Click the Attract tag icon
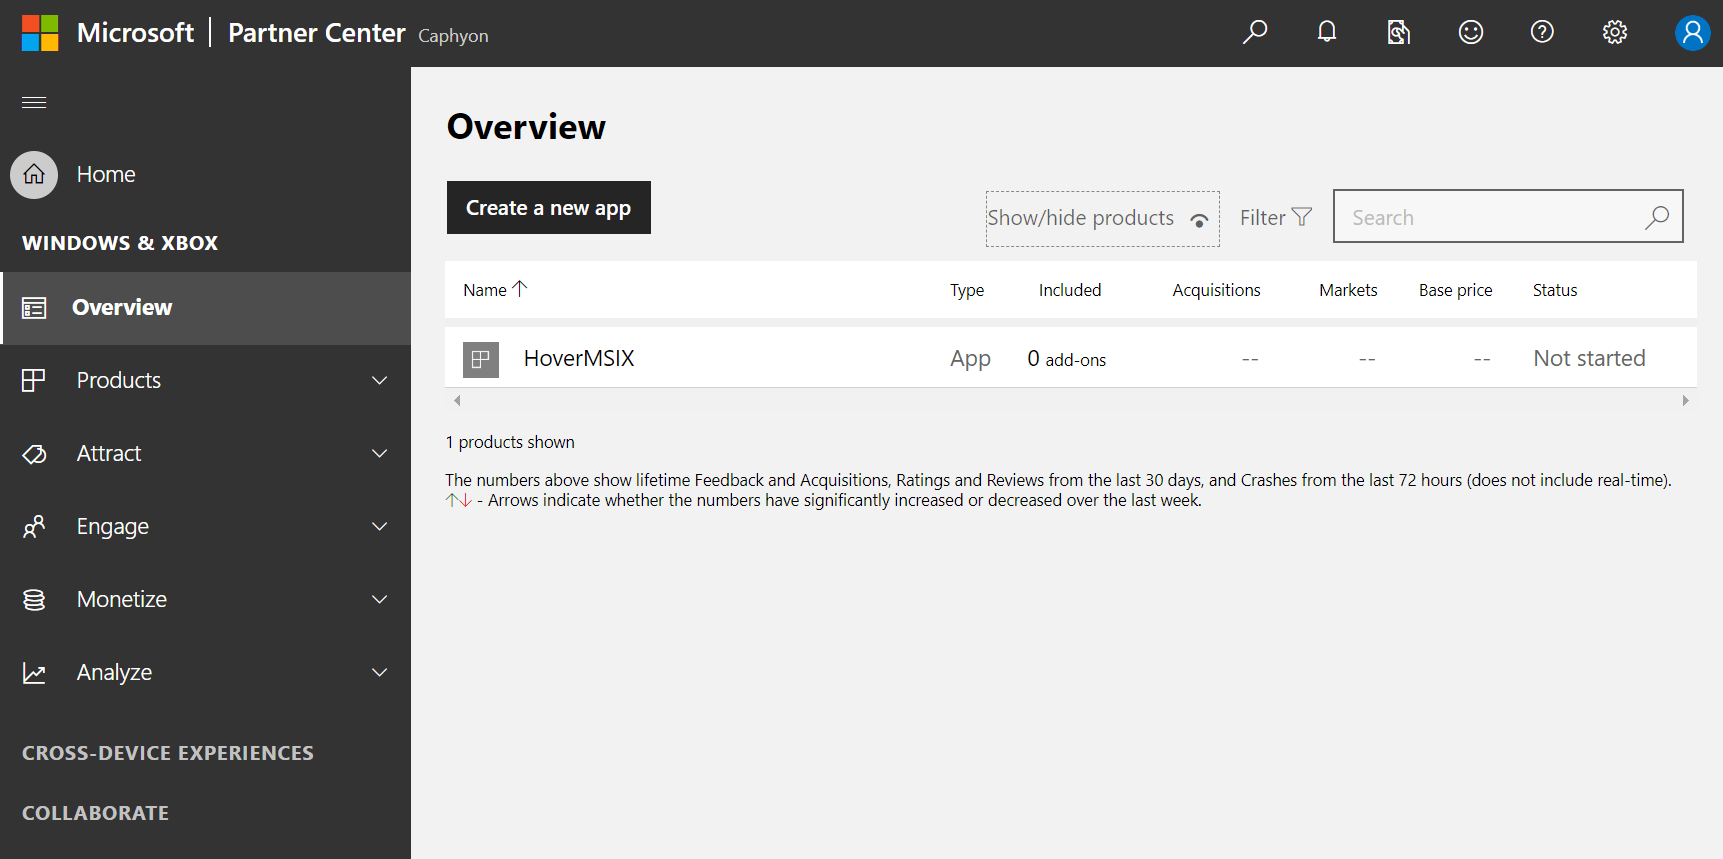 click(34, 454)
